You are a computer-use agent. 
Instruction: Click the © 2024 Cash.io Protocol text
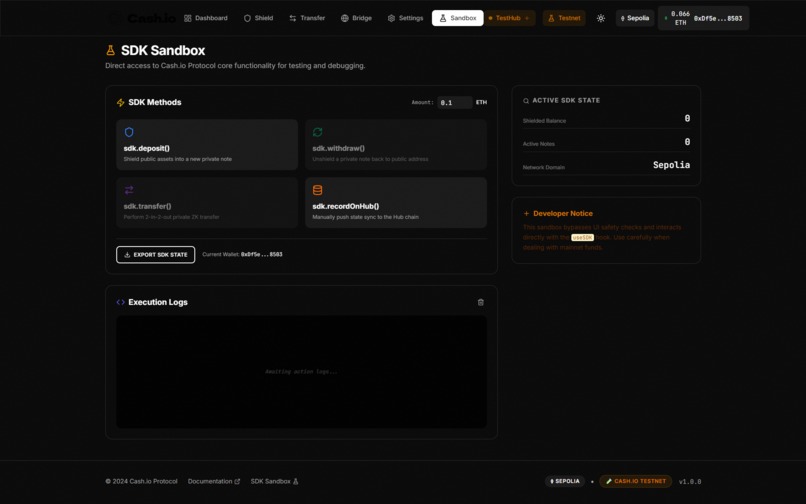pos(141,481)
